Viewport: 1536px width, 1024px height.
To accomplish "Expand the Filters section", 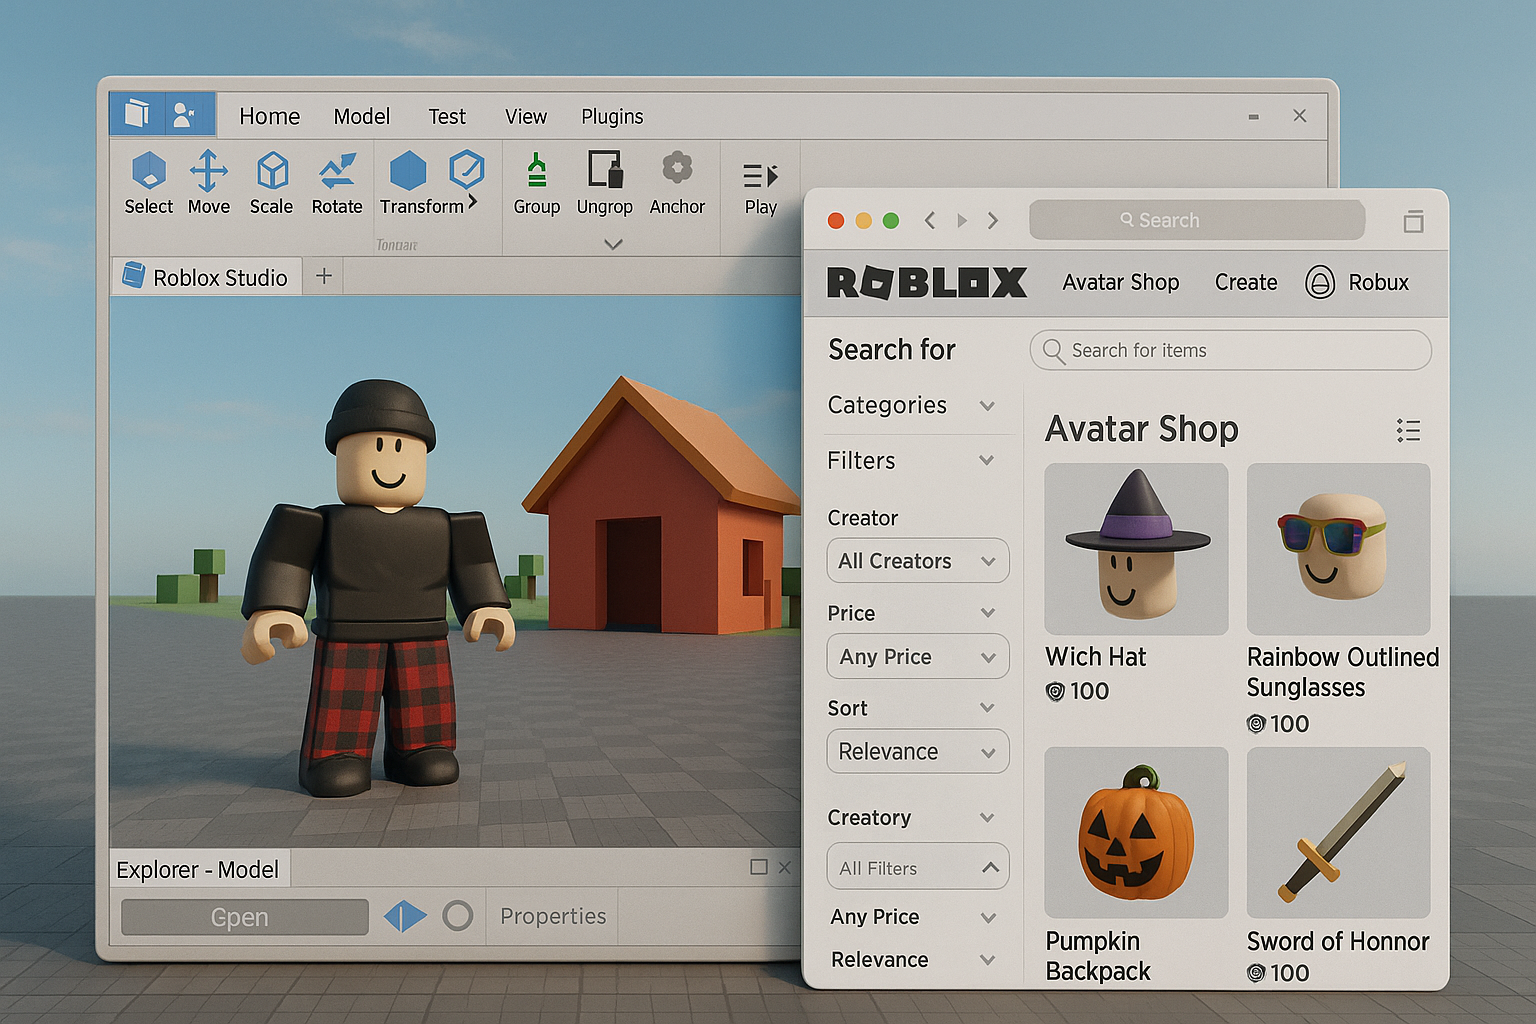I will point(912,461).
